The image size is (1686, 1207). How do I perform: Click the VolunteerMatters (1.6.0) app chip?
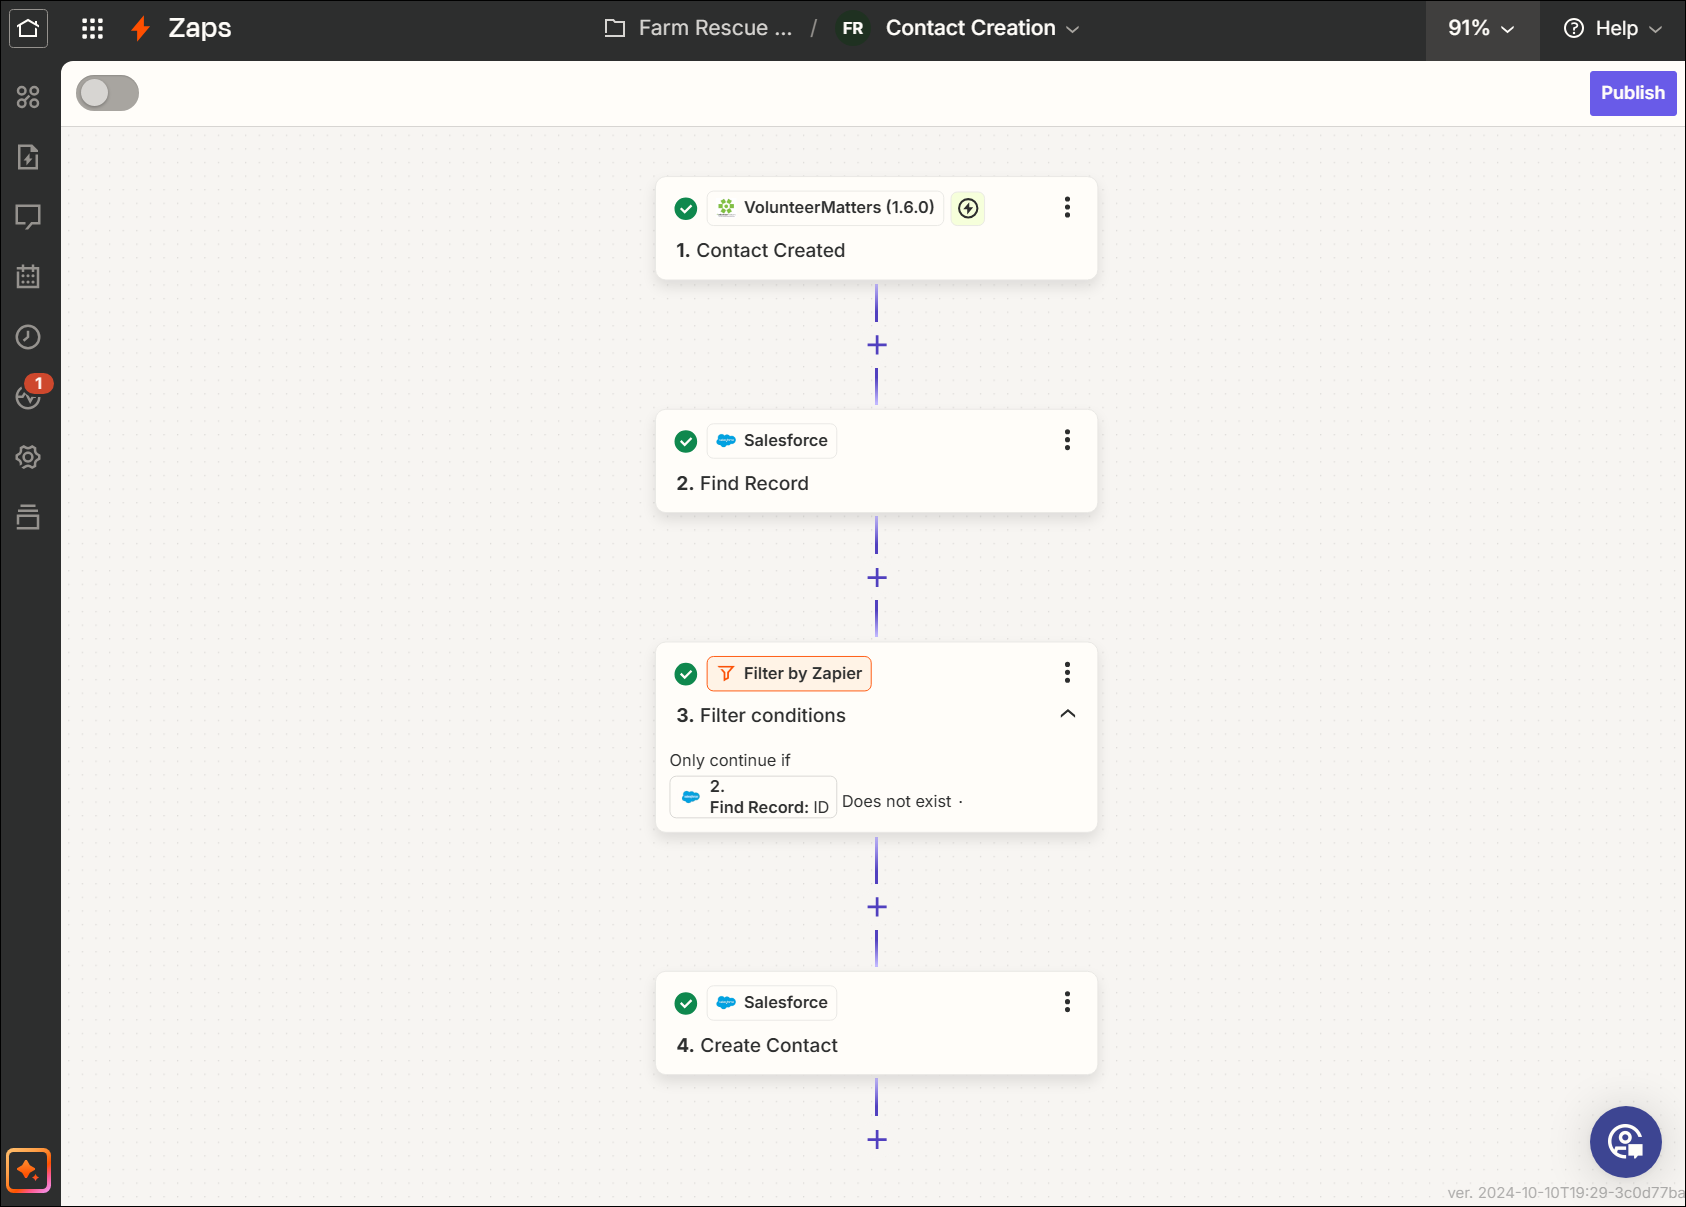pyautogui.click(x=825, y=208)
